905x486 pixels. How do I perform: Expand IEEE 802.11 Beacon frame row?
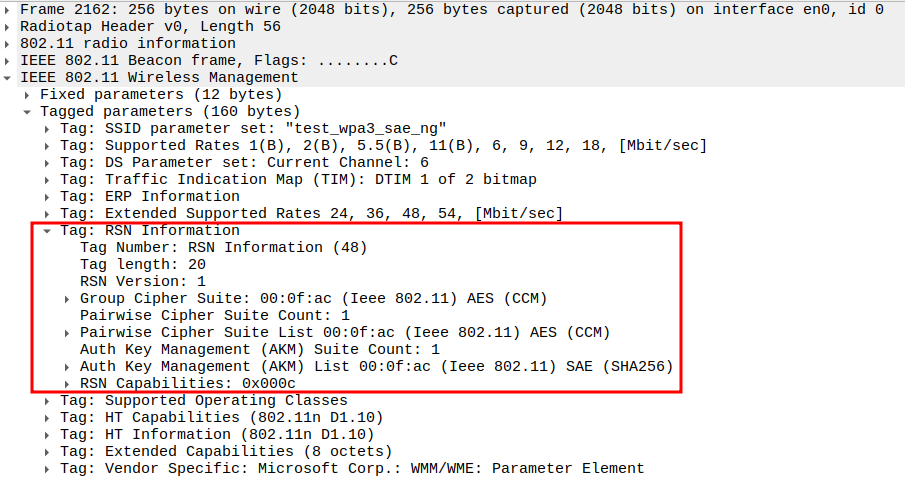click(x=9, y=61)
